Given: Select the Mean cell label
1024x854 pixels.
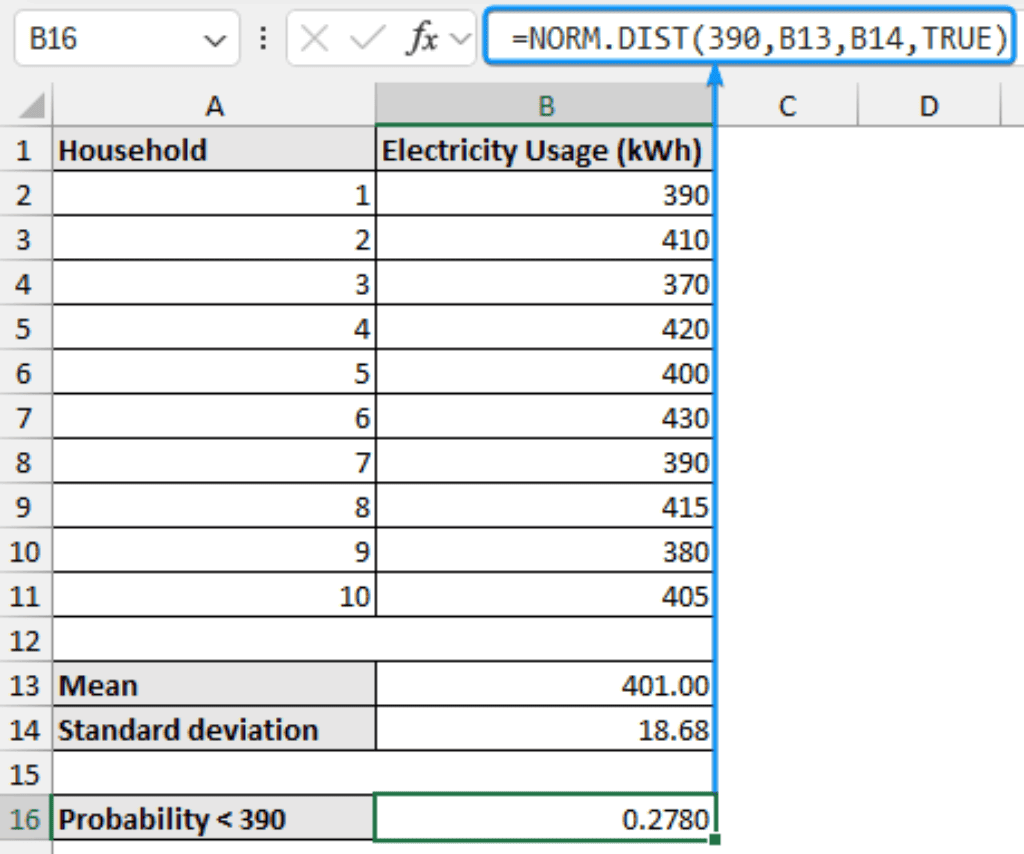Looking at the screenshot, I should 215,685.
